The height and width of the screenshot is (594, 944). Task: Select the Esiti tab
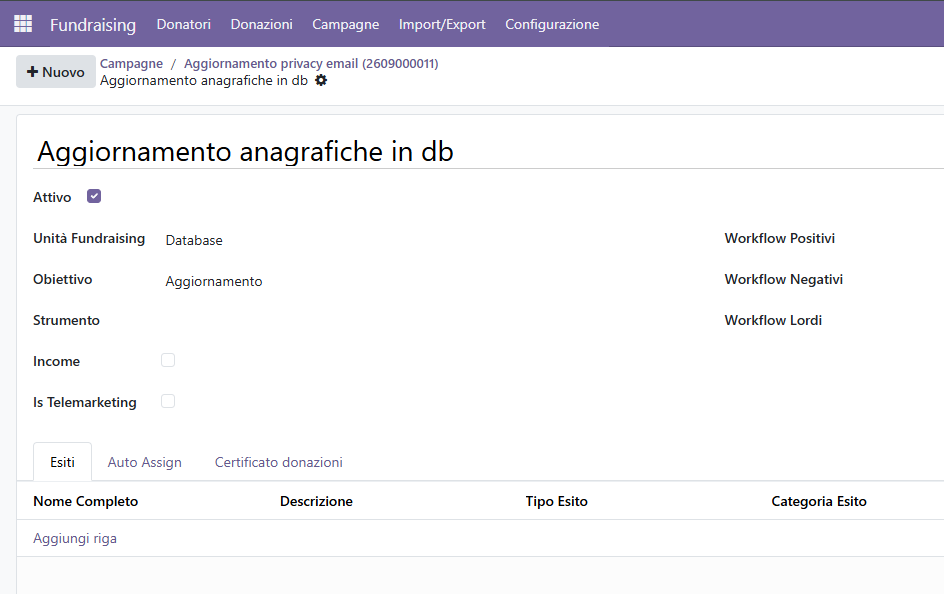pyautogui.click(x=63, y=462)
